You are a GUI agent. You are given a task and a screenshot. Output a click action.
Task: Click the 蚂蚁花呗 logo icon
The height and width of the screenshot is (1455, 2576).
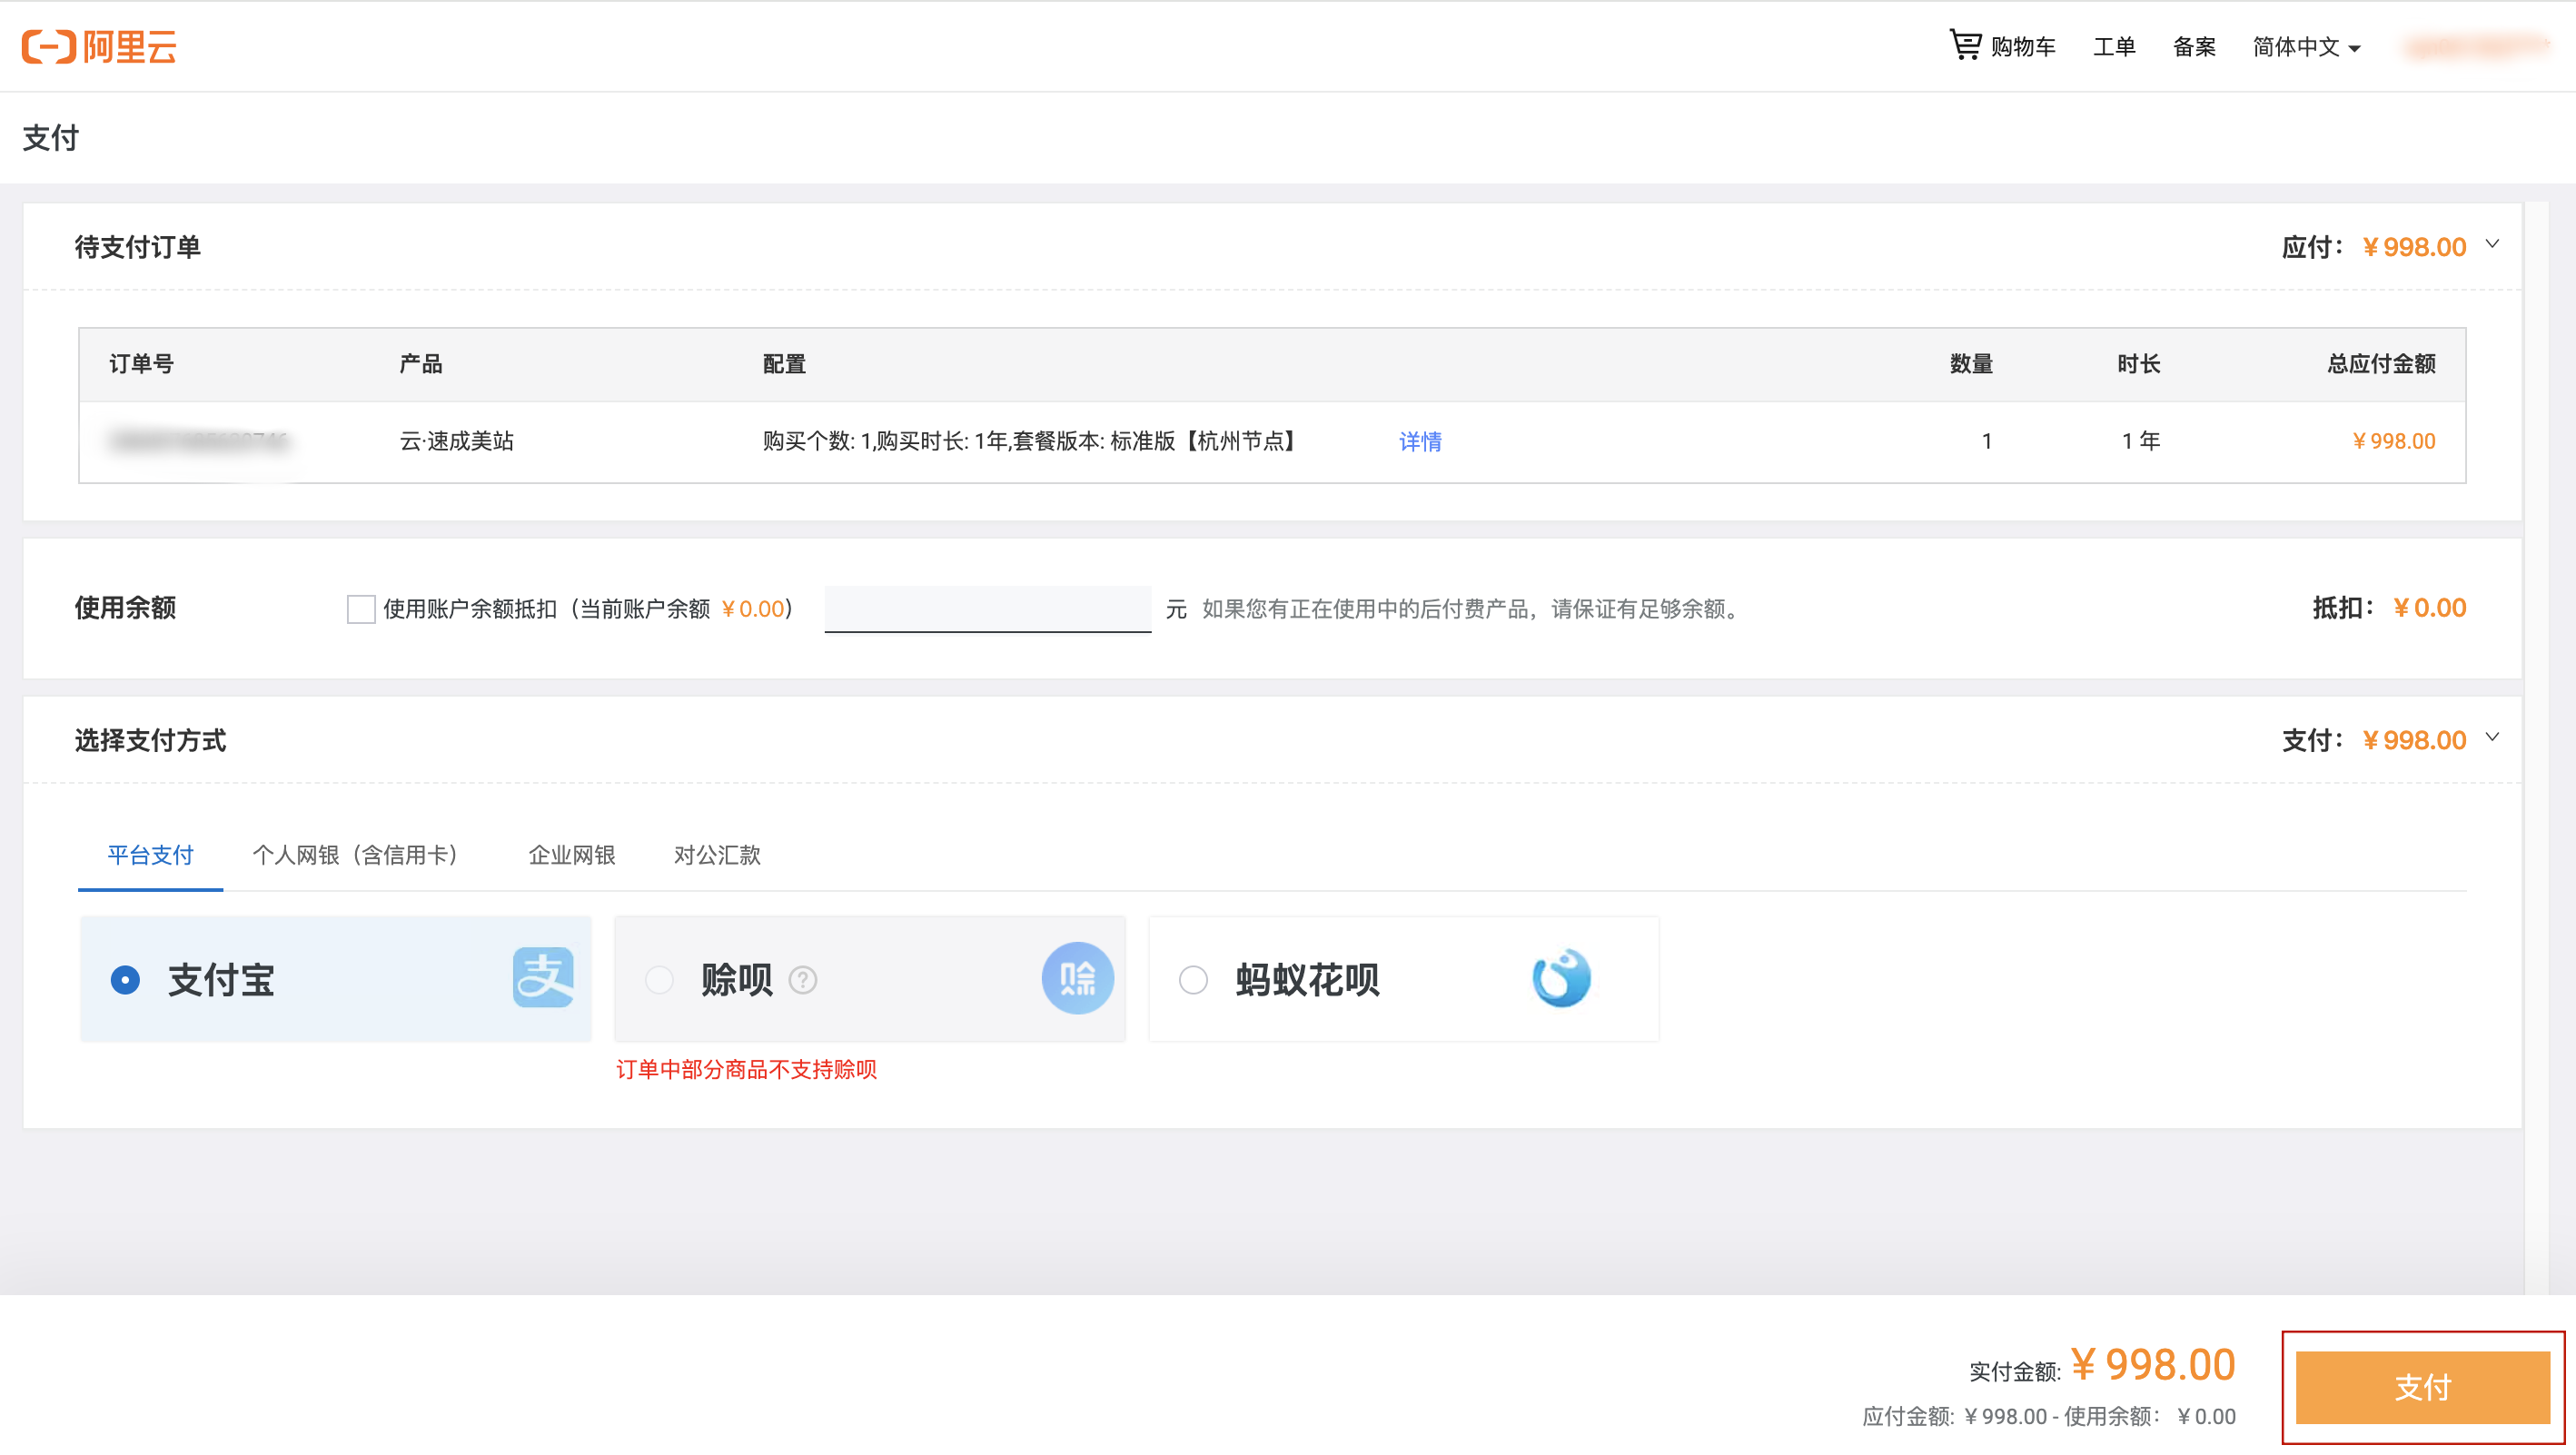[1561, 978]
